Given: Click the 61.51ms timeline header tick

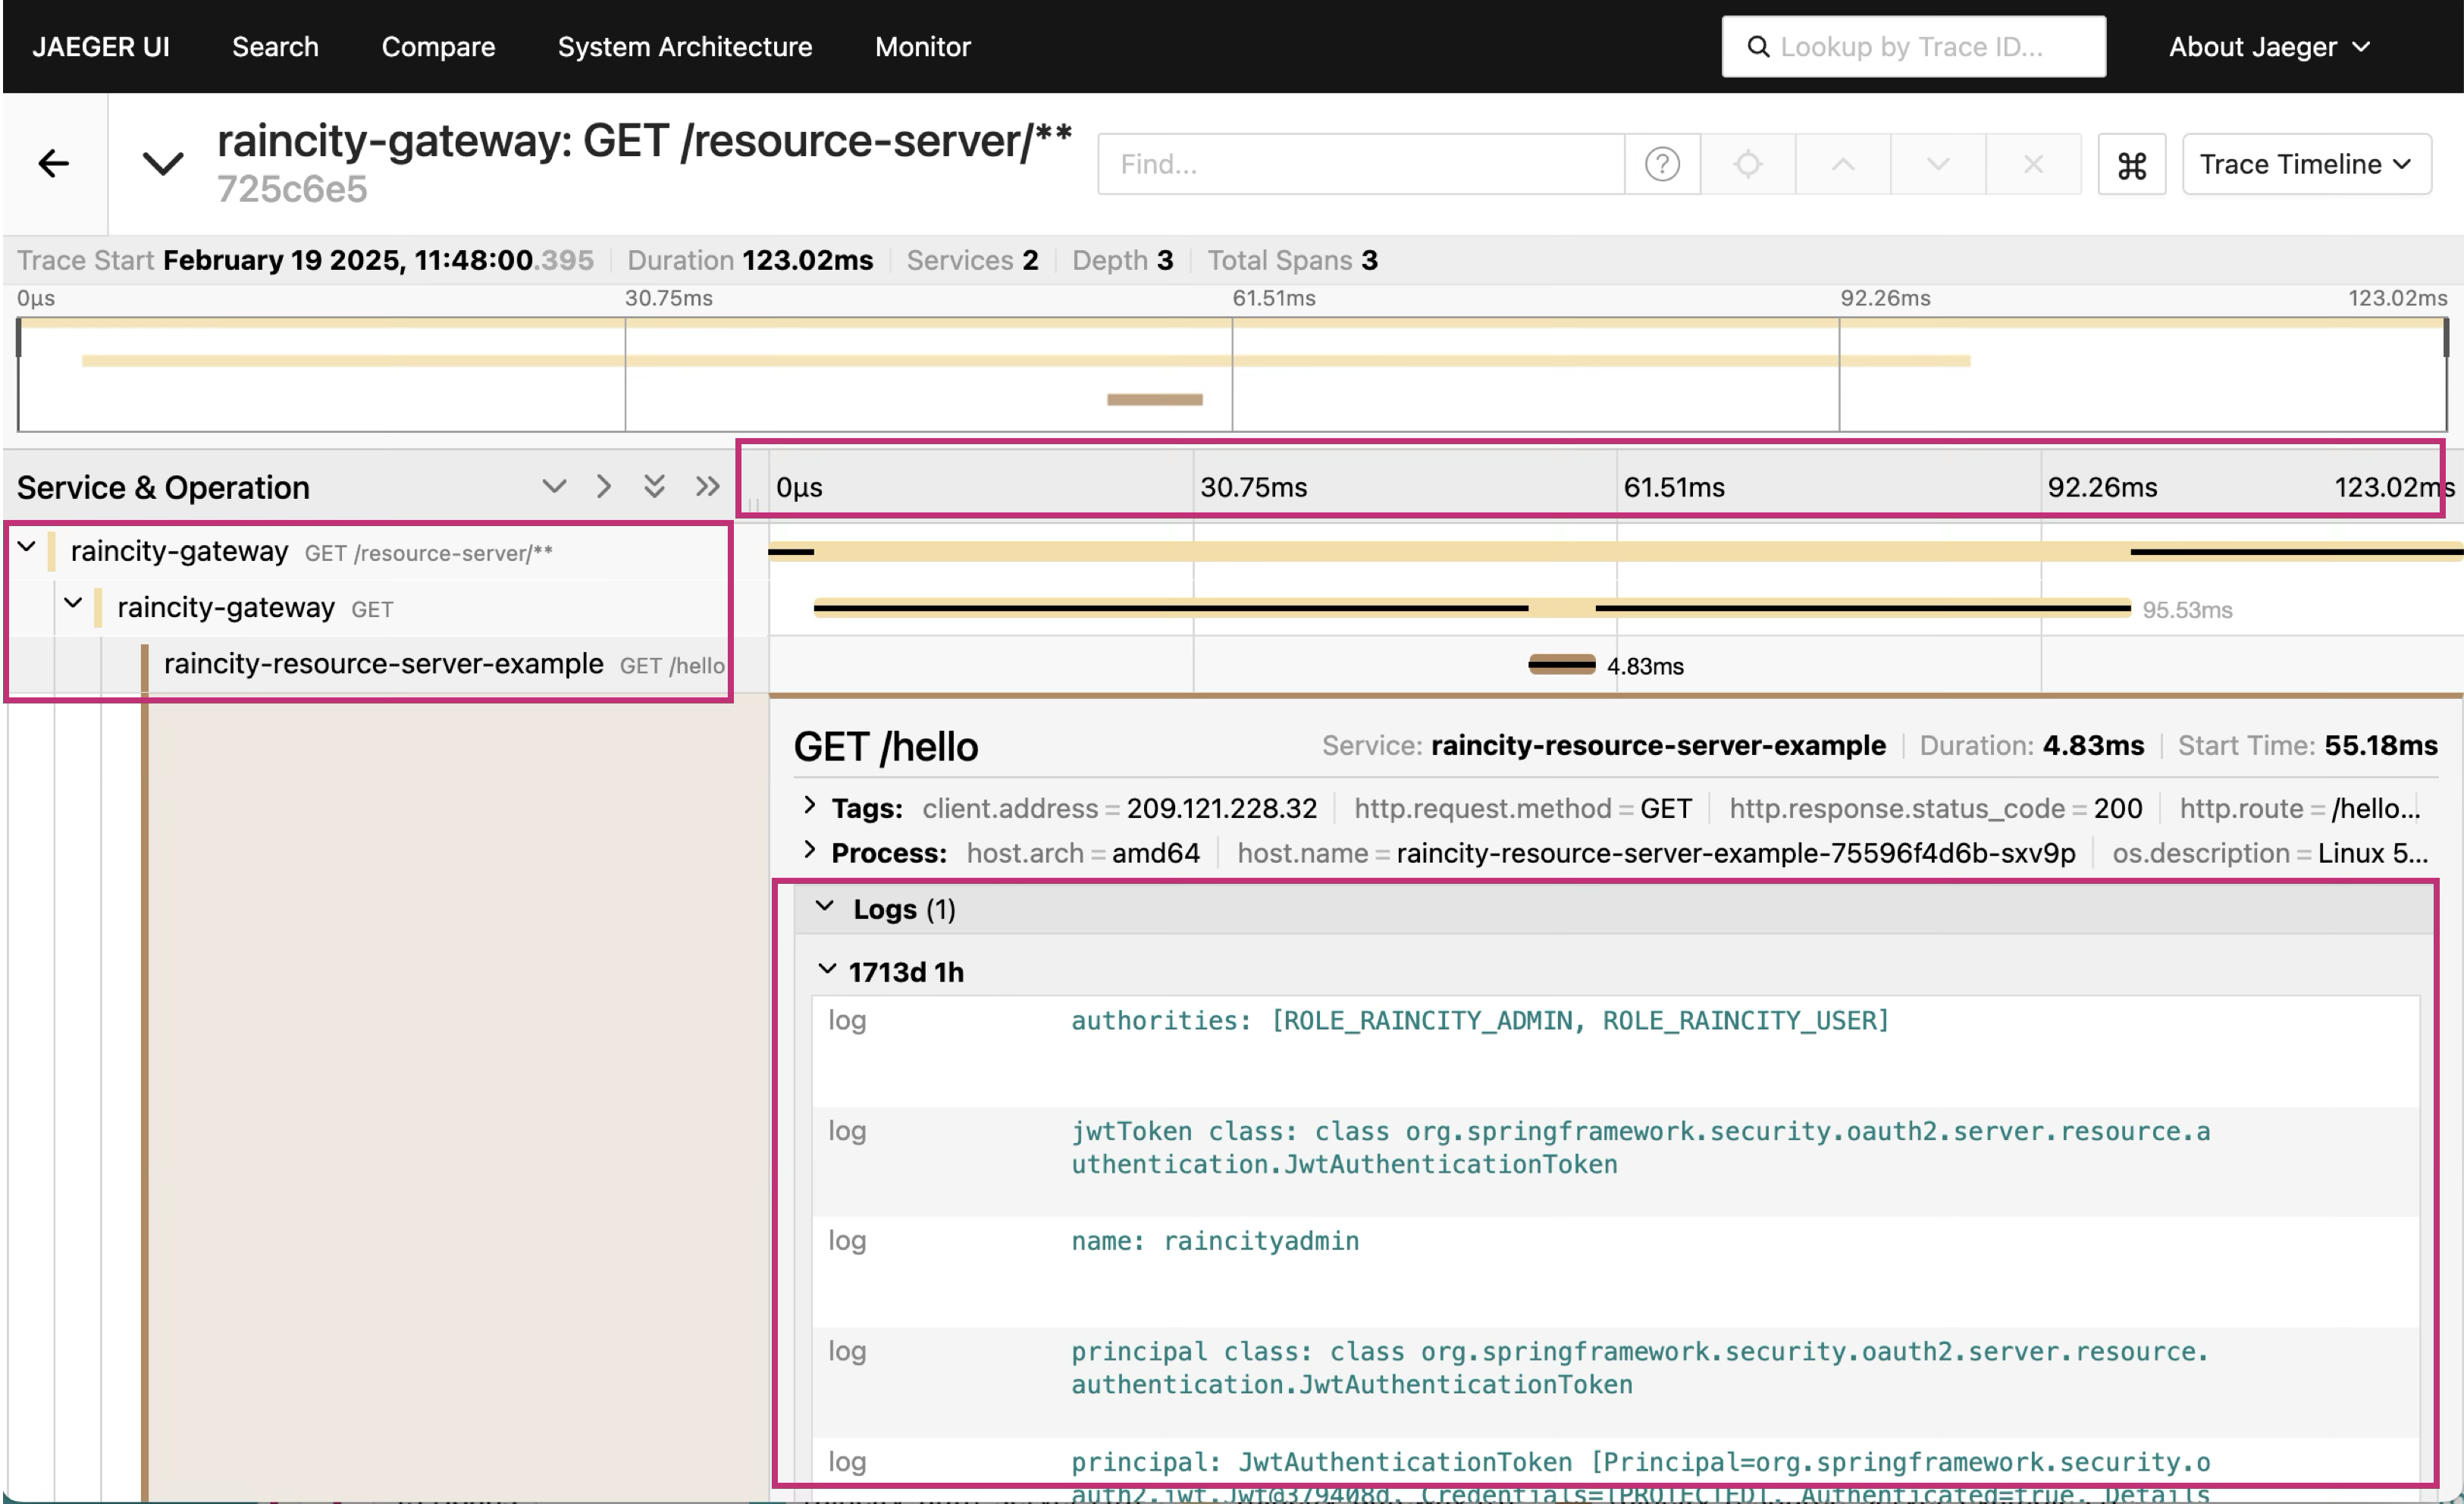Looking at the screenshot, I should [1673, 487].
